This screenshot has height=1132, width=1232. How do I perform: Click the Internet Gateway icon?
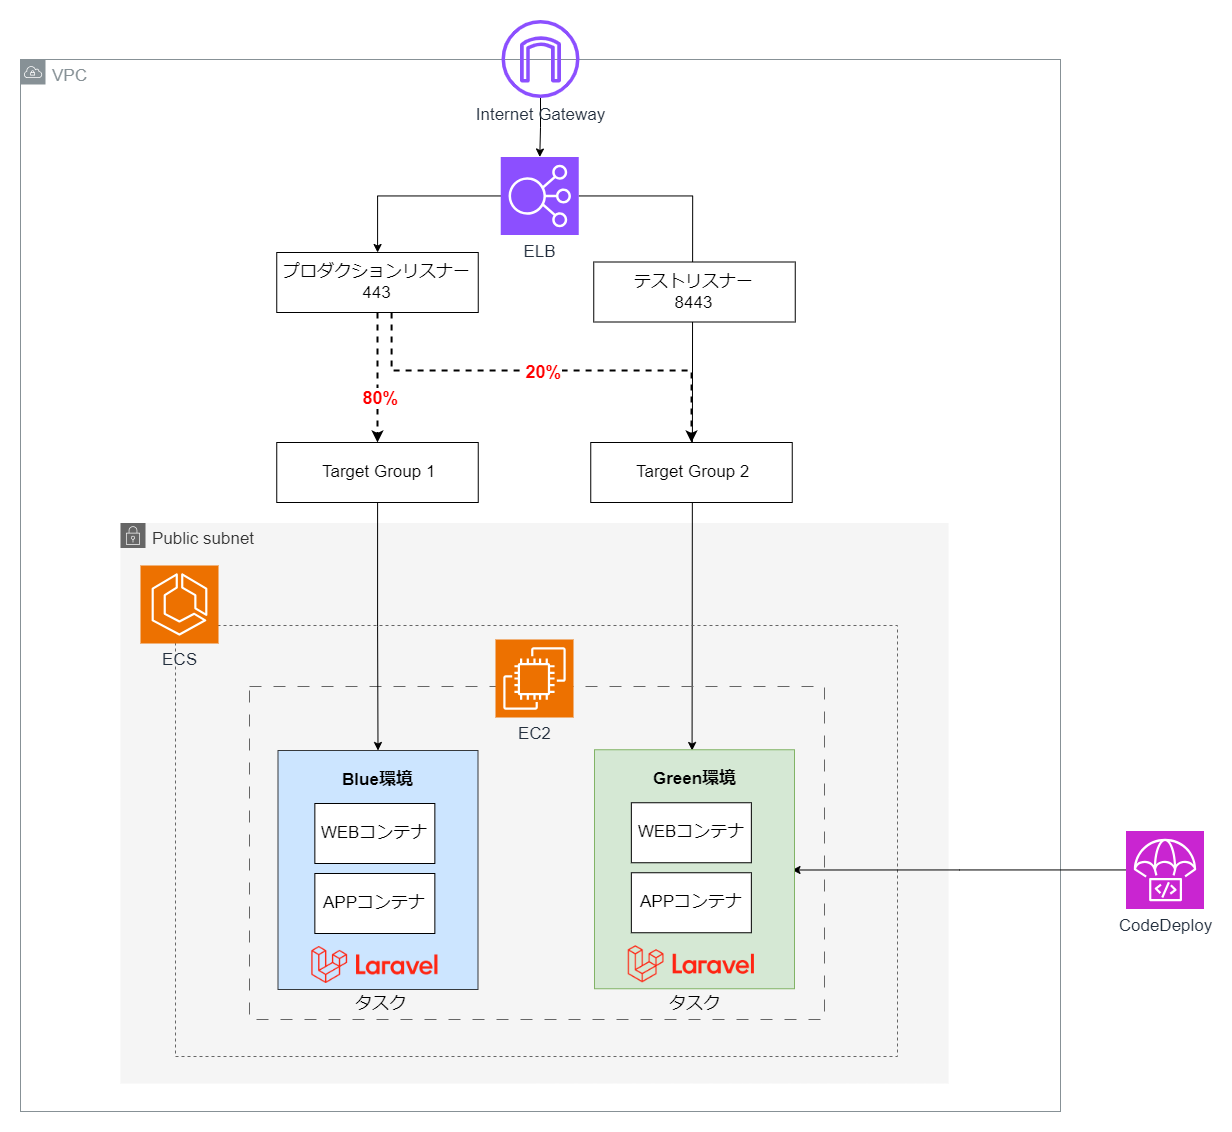coord(540,59)
